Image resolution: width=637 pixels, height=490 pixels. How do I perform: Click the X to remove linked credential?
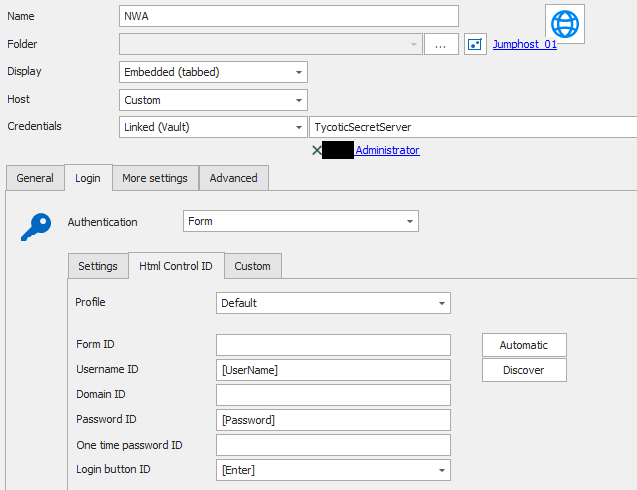click(x=317, y=151)
